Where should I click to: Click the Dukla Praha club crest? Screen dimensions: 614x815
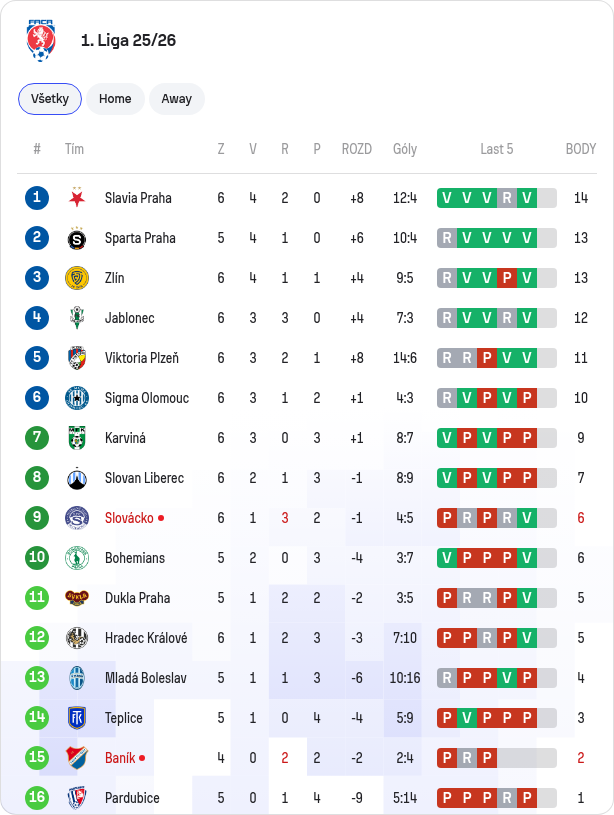pyautogui.click(x=77, y=598)
